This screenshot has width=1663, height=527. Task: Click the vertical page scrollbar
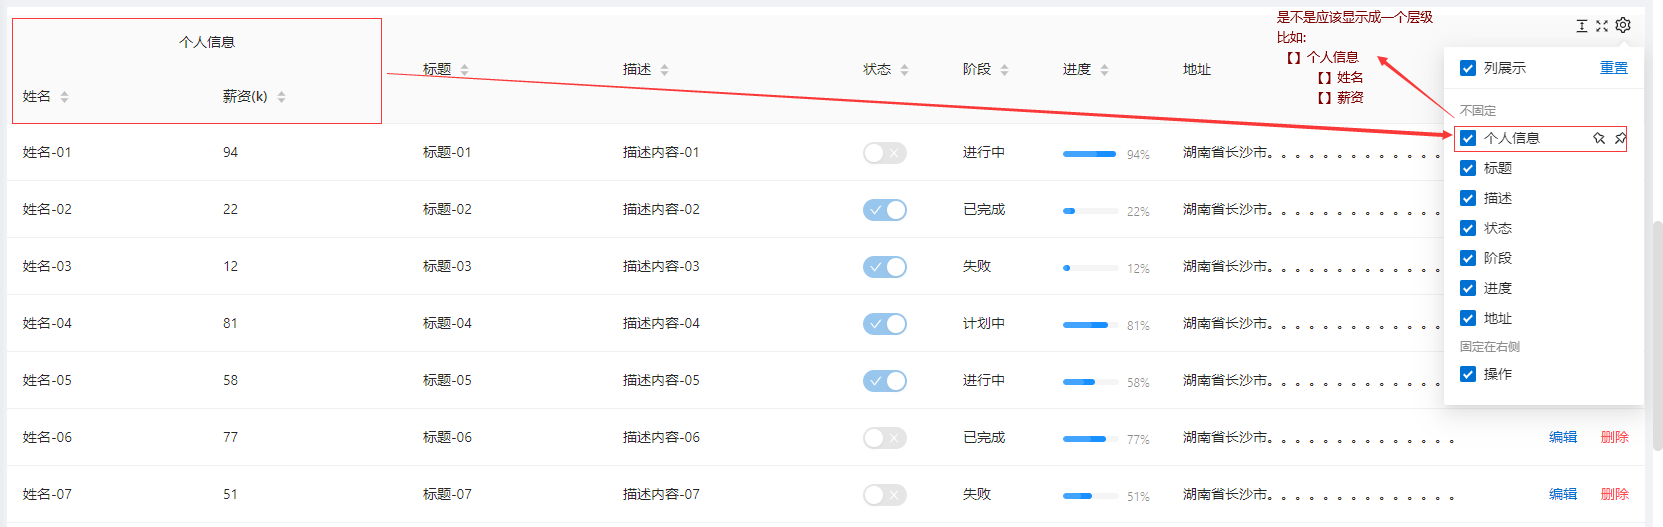point(1657,335)
